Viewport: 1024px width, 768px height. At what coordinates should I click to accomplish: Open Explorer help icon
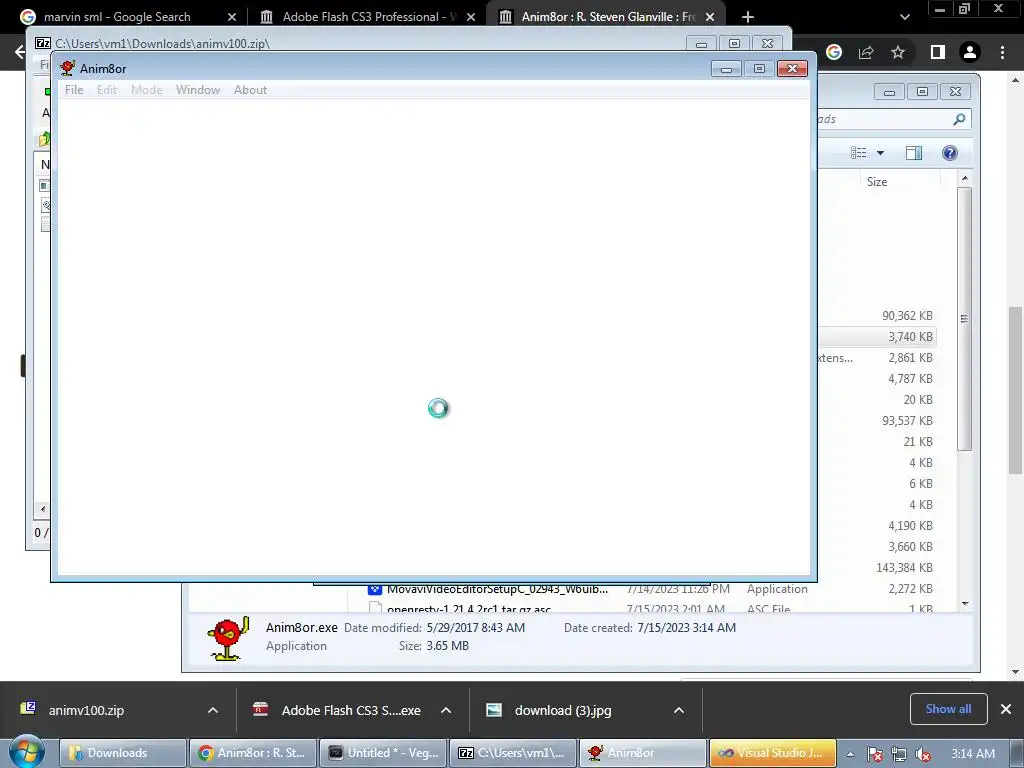click(950, 153)
